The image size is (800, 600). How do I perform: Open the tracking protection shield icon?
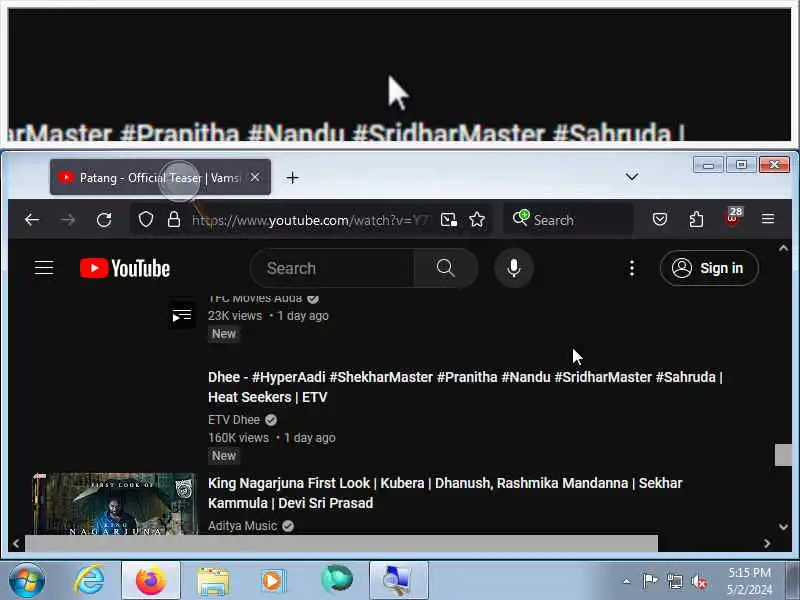coord(146,220)
